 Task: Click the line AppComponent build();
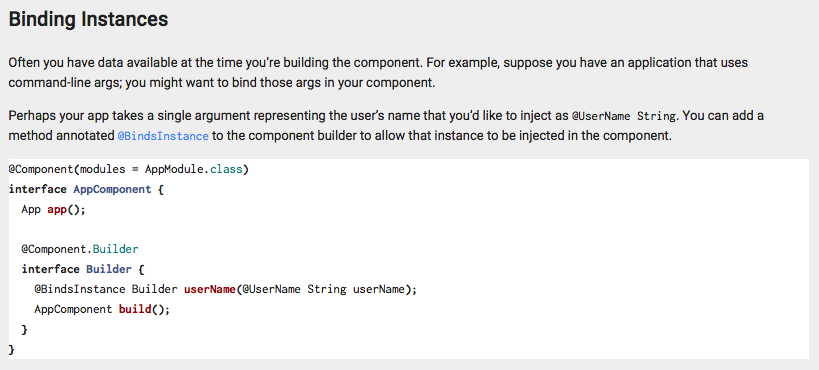[x=102, y=309]
